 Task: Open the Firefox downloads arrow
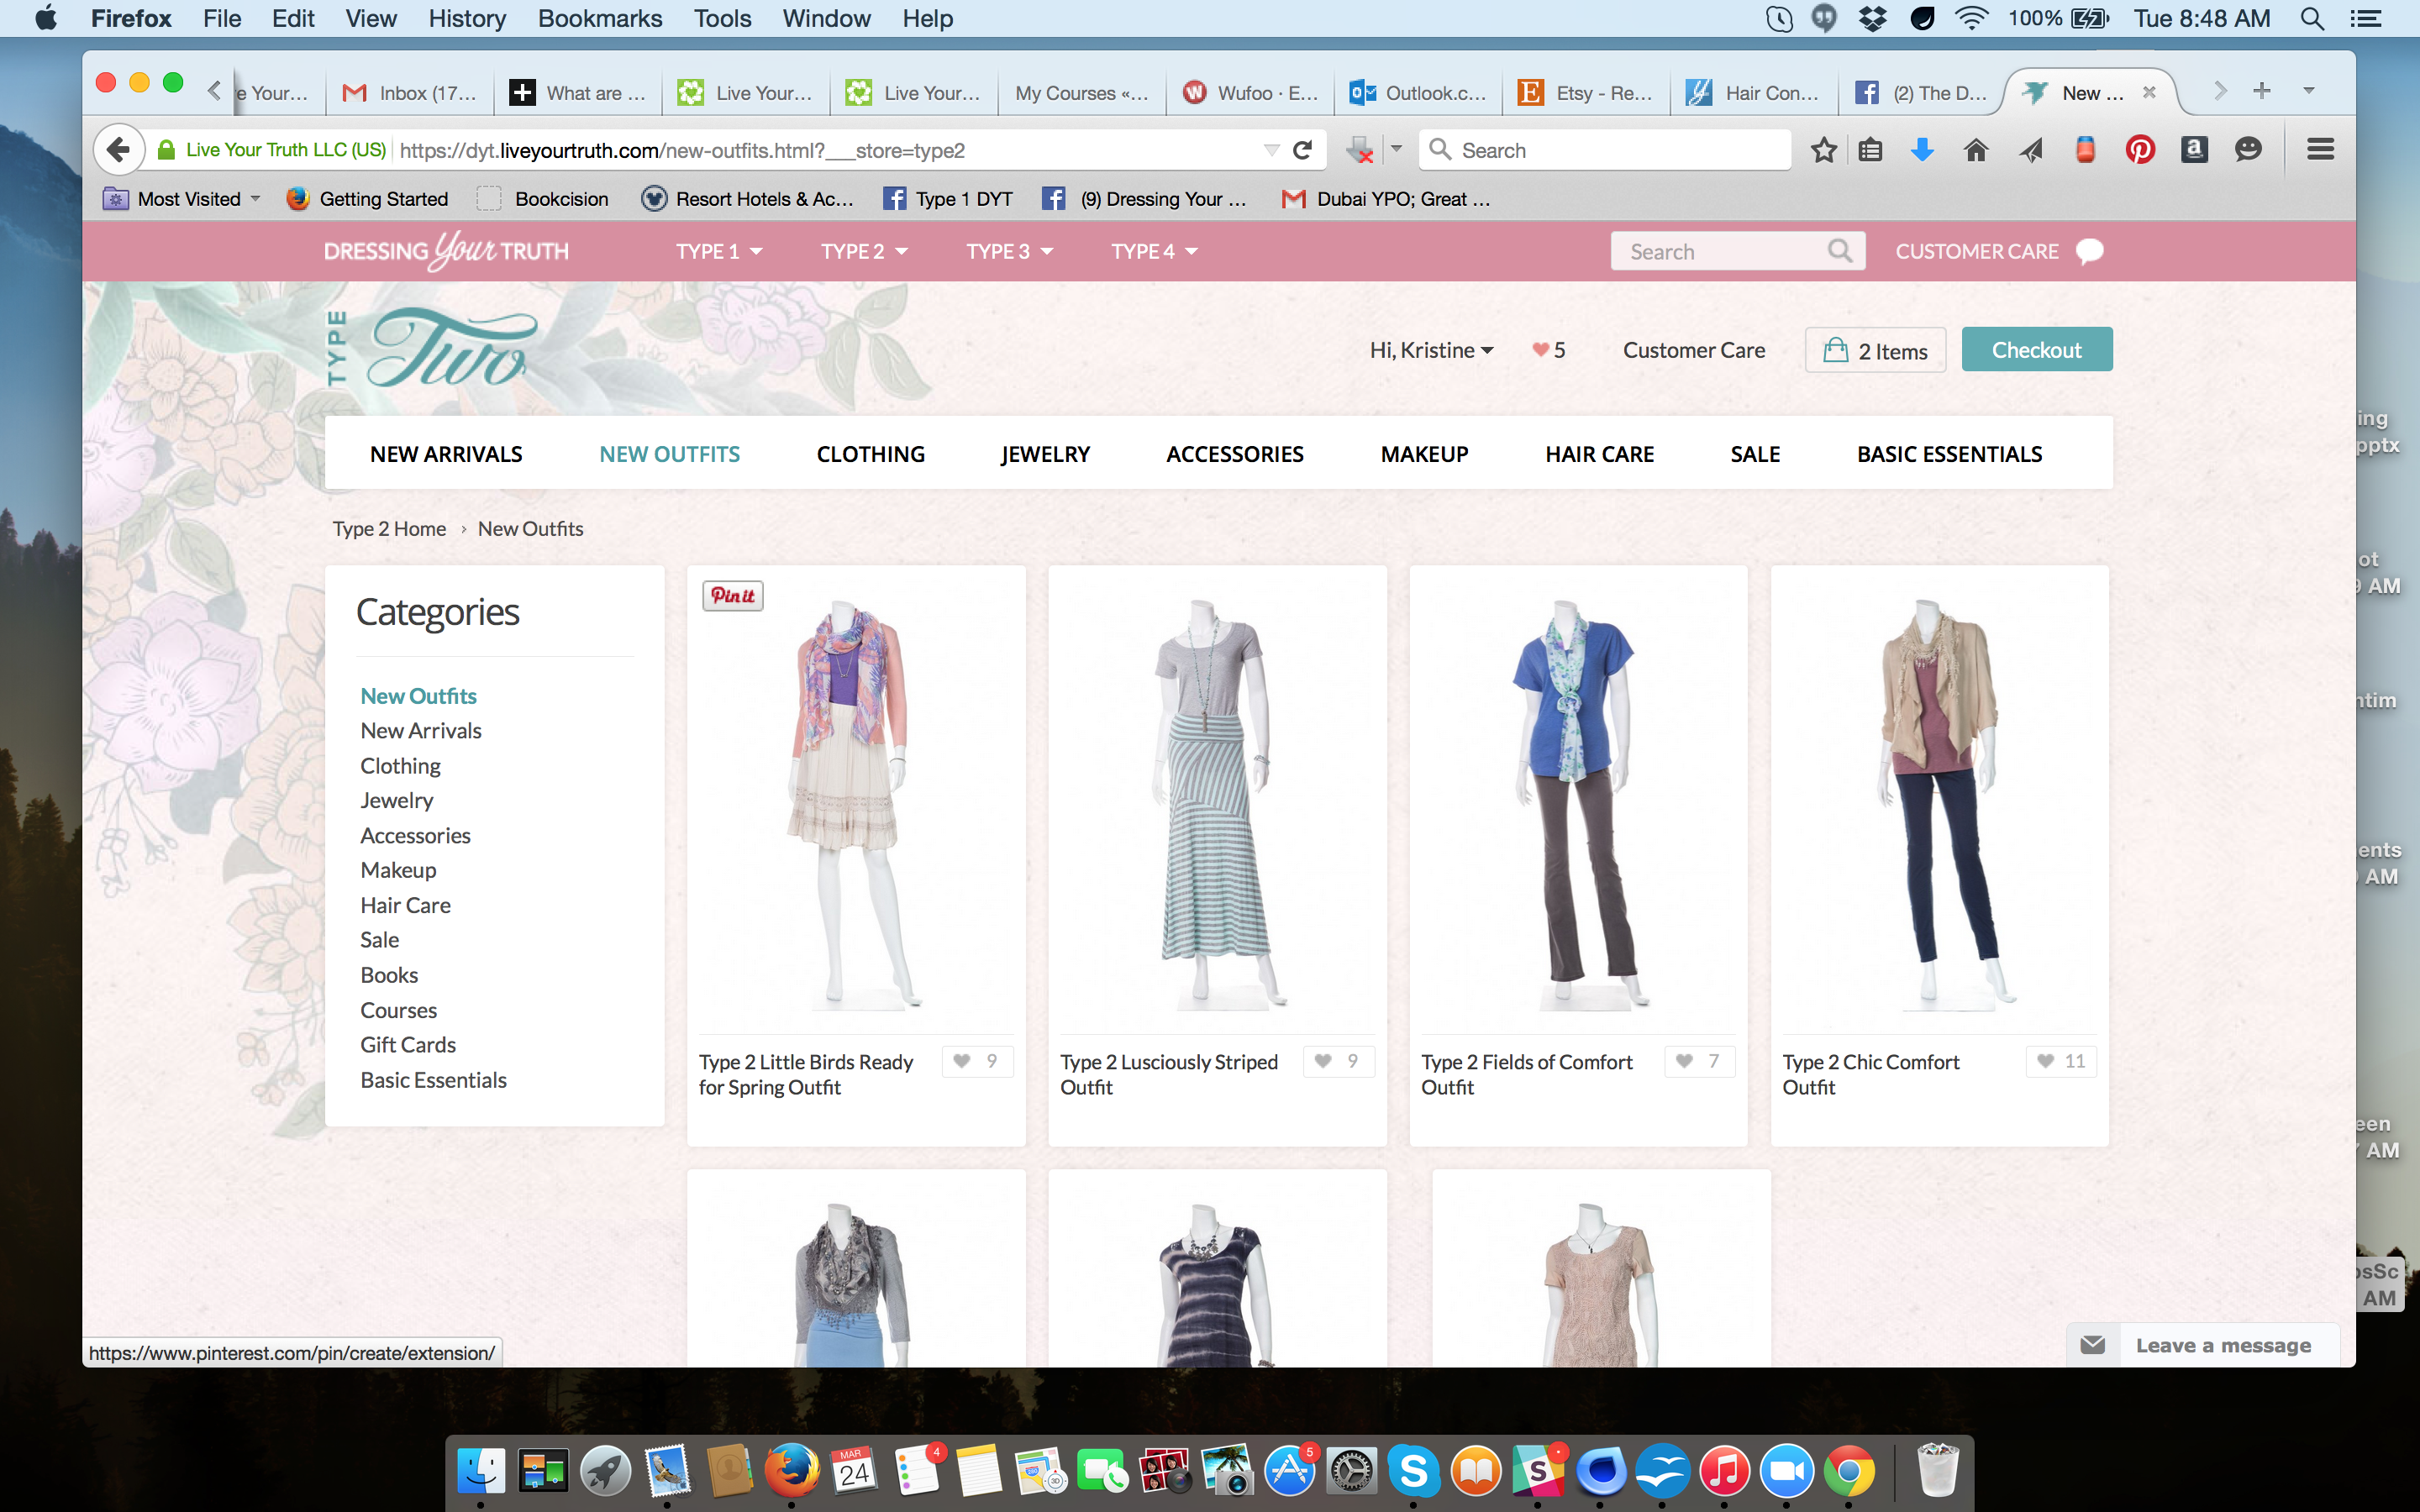[1921, 150]
